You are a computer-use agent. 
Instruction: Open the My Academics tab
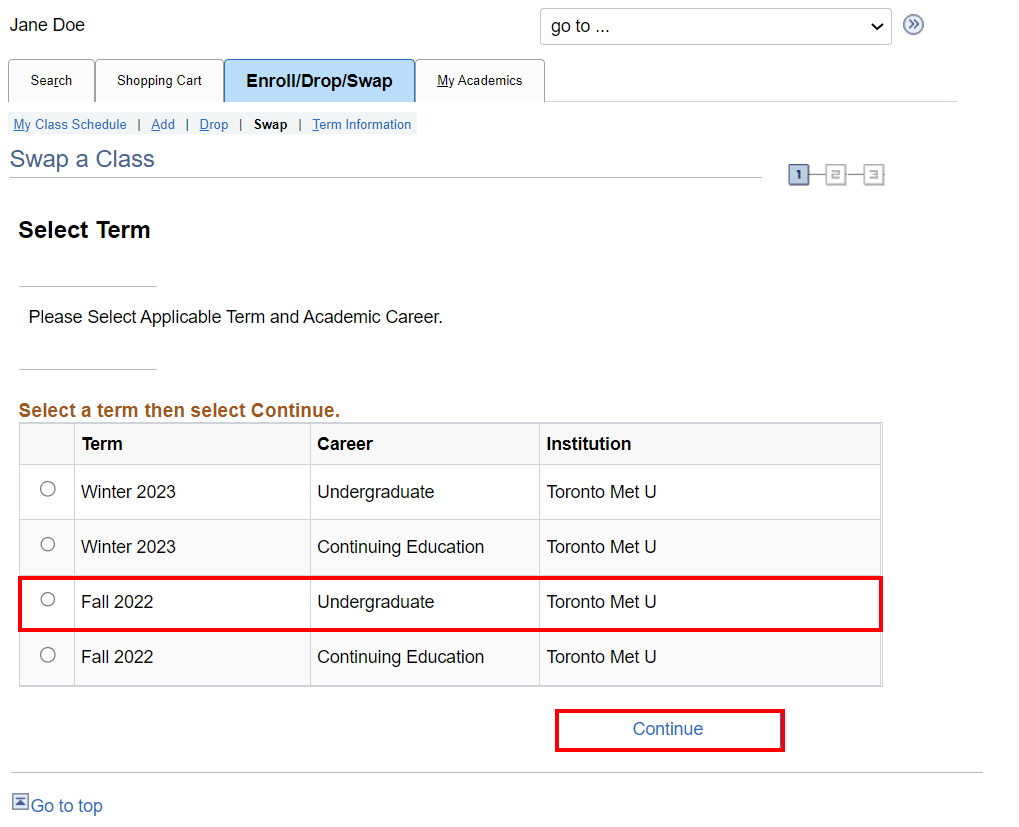[x=480, y=81]
